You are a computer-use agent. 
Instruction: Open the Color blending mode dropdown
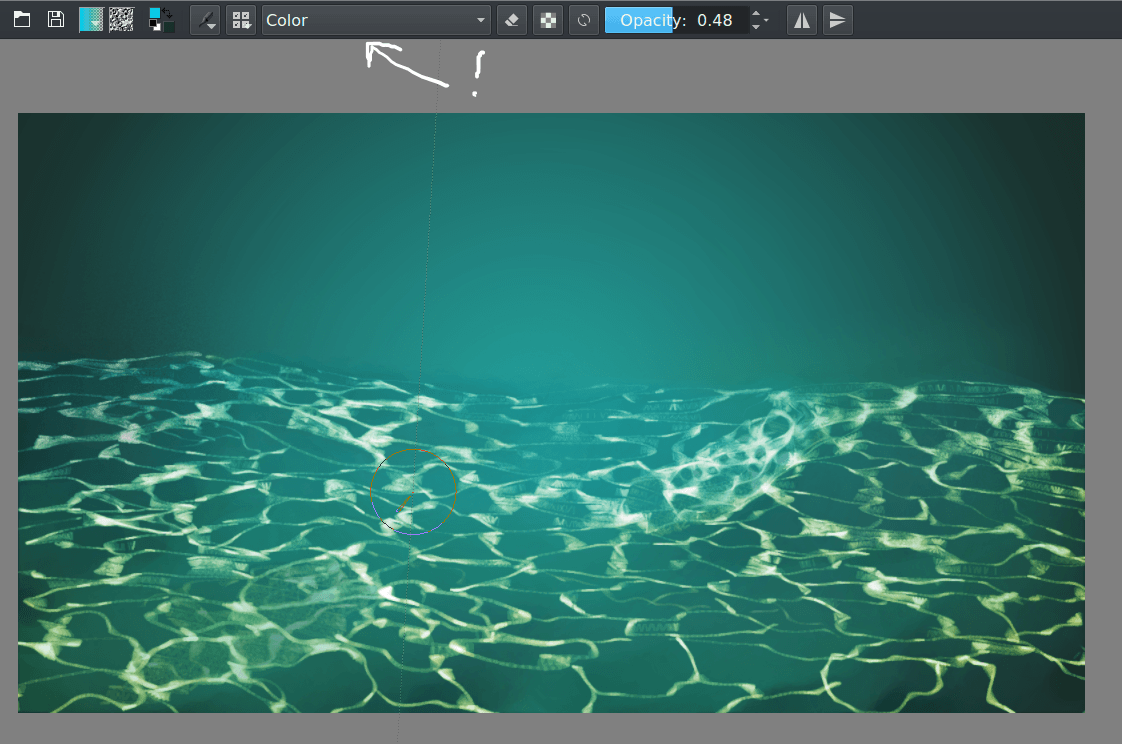[375, 19]
